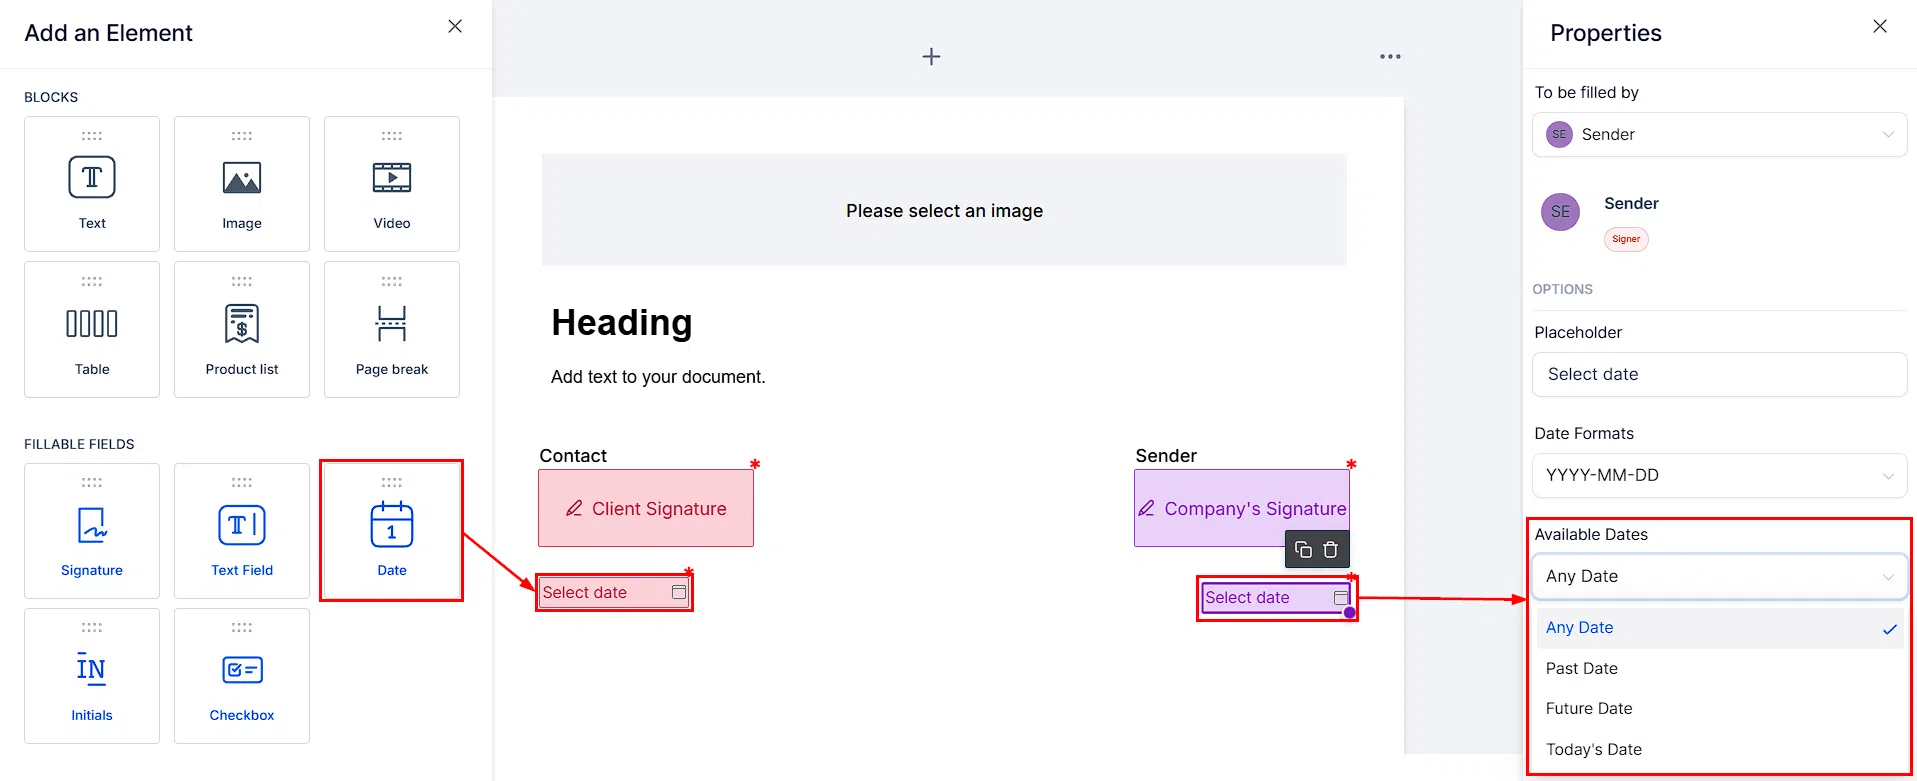The width and height of the screenshot is (1917, 781).
Task: Click the Client Signature field
Action: pos(646,508)
